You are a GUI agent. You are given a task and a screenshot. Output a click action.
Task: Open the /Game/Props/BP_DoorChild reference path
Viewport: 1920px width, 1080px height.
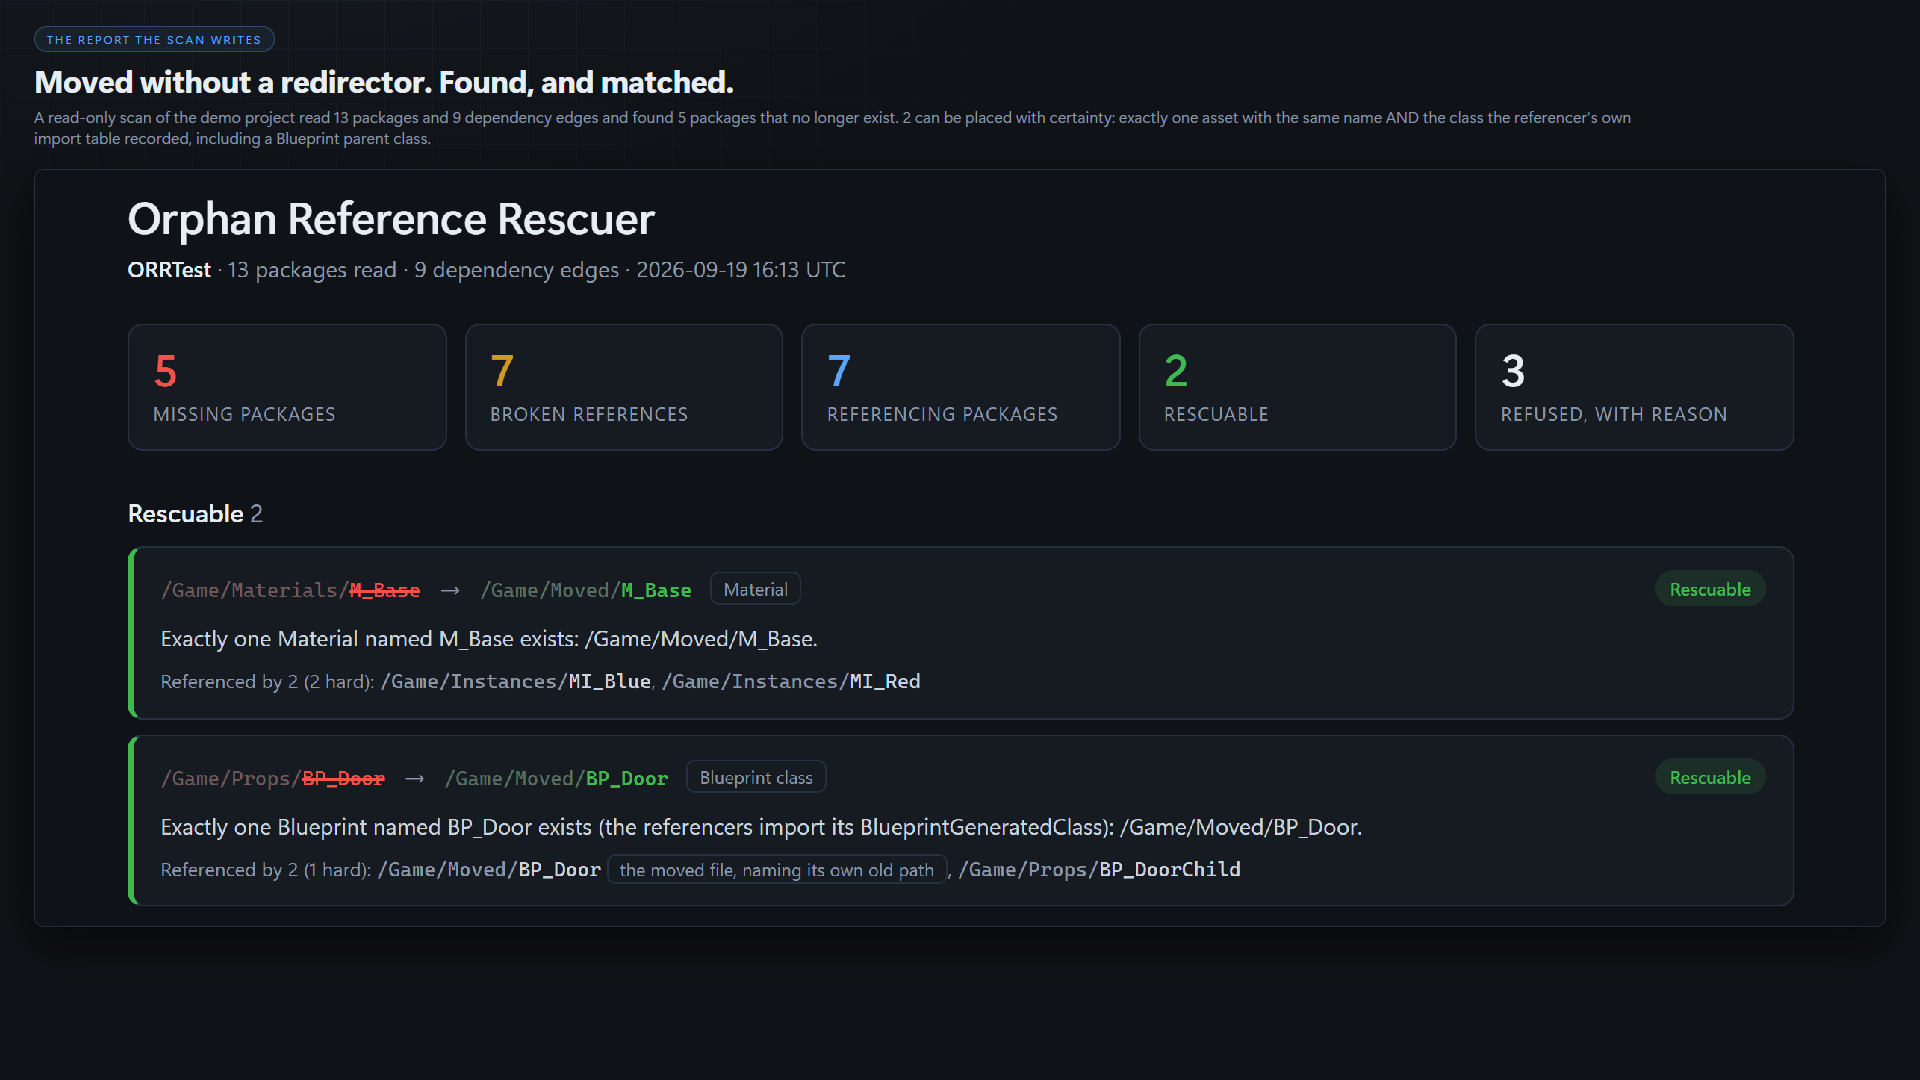pyautogui.click(x=1100, y=869)
